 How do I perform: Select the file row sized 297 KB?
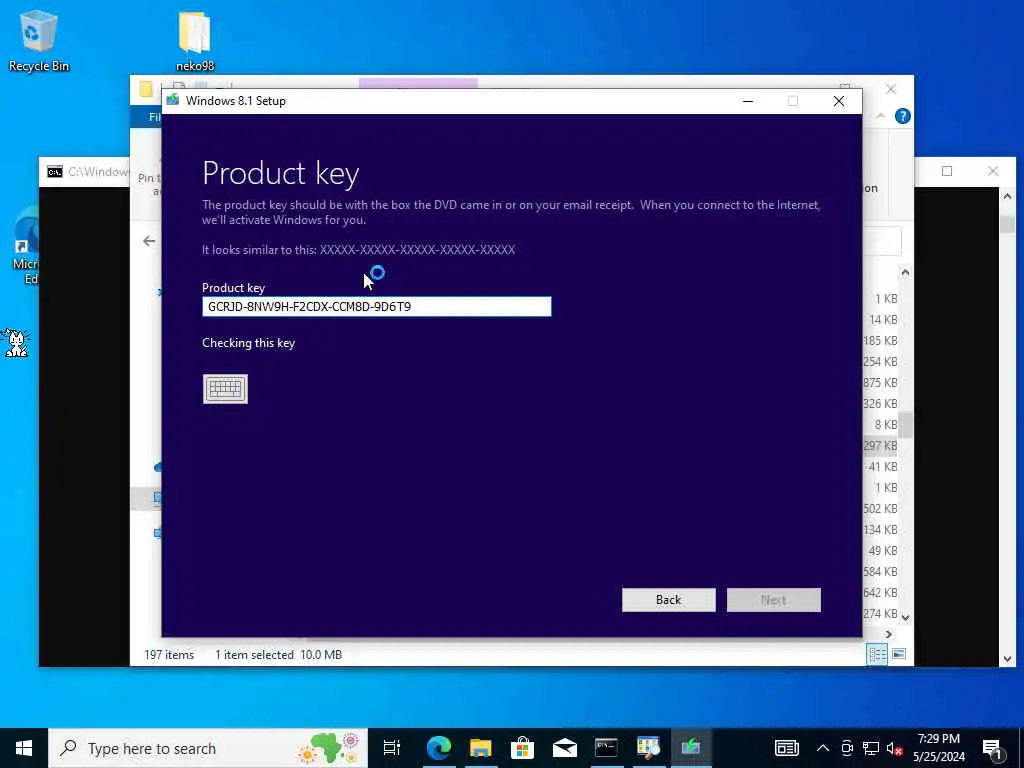pyautogui.click(x=880, y=445)
